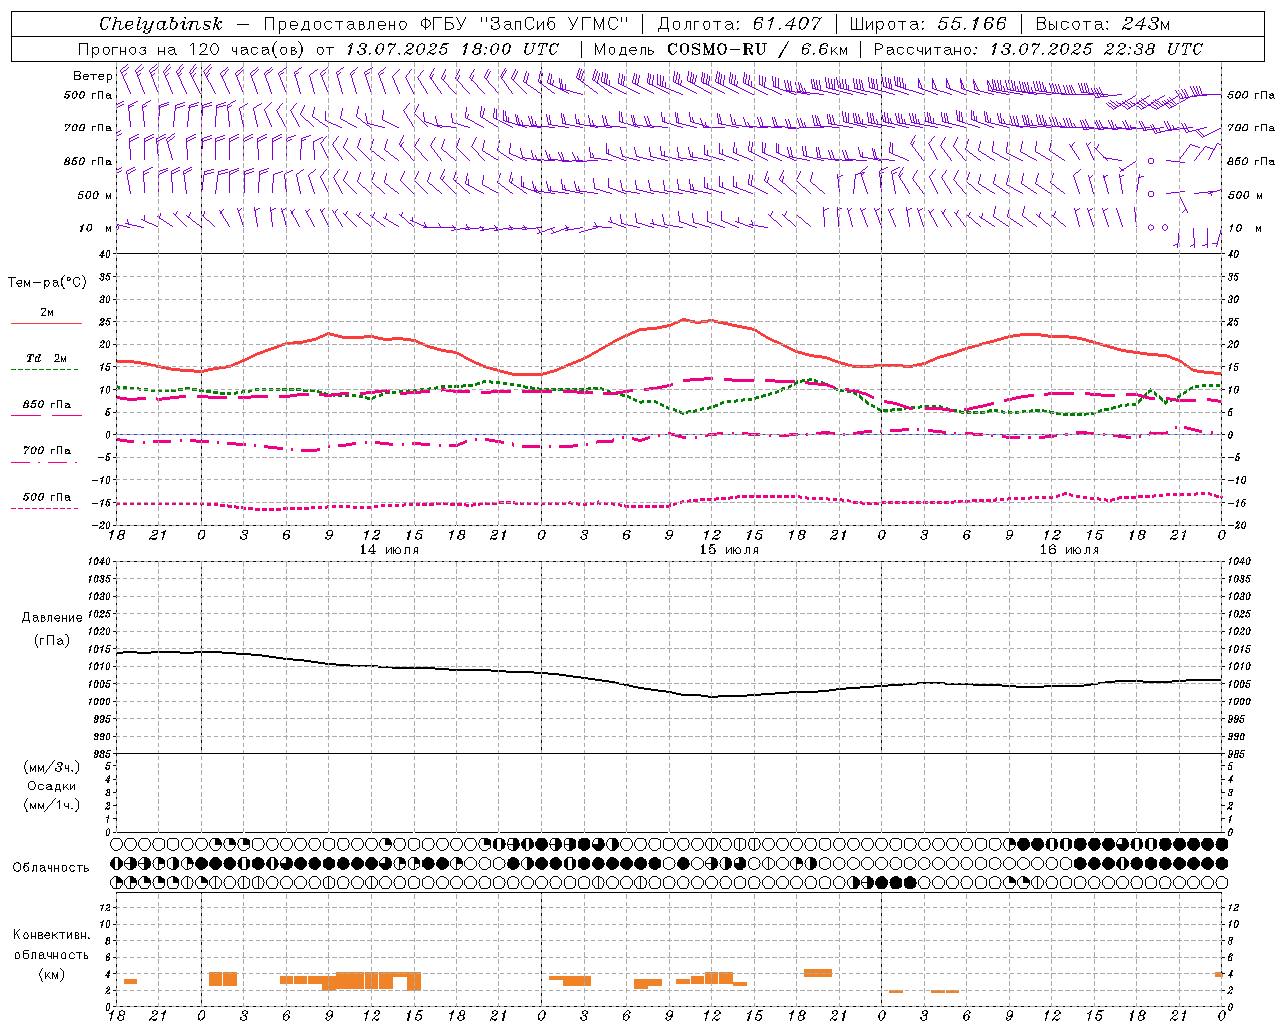Click the solid red line sample under '2м'

pos(46,324)
